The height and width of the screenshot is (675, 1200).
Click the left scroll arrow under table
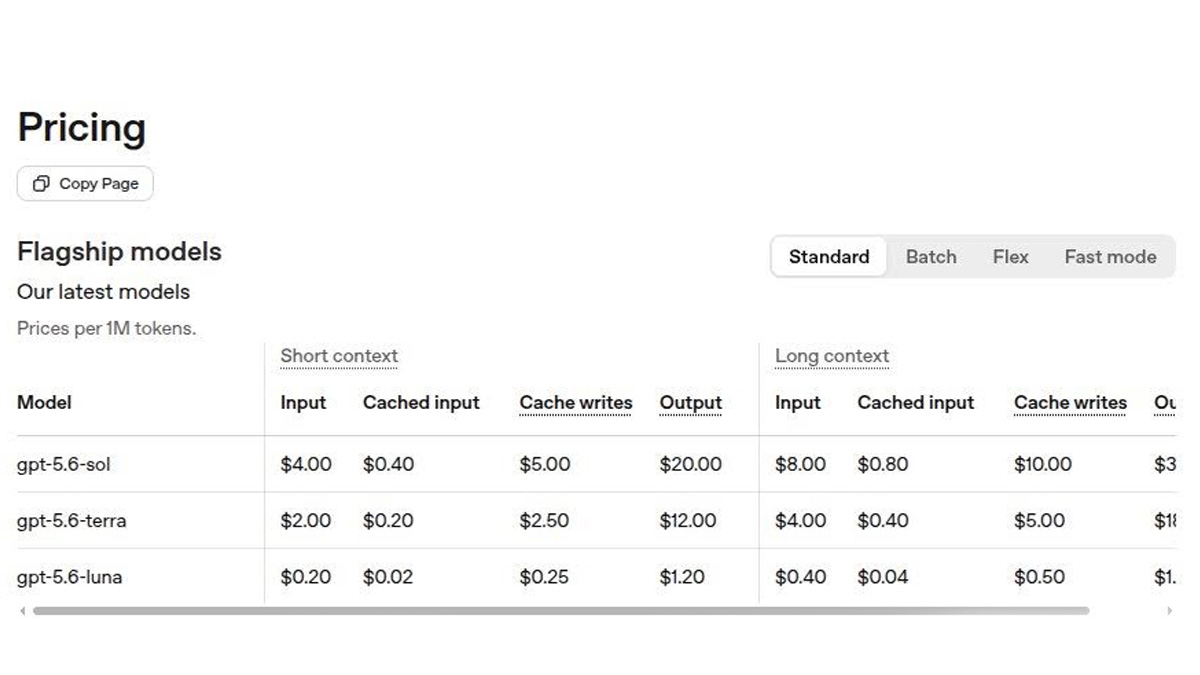[23, 610]
